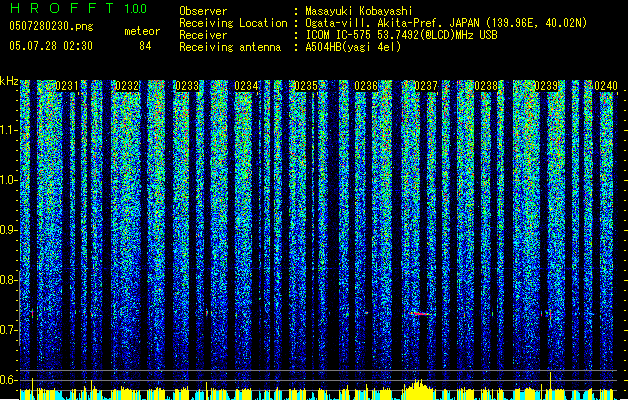
Task: Click the 0.8 kHz axis label
Action: click(9, 280)
